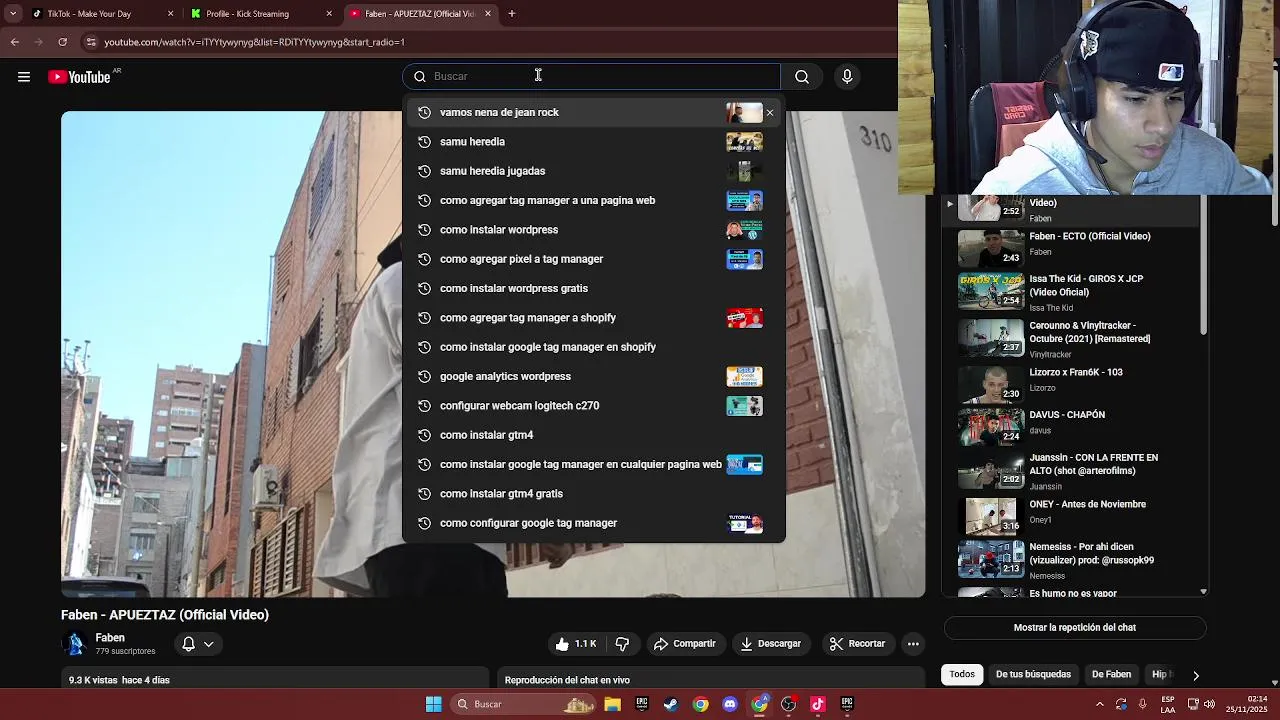Click the magnifier search button beside the search box
The image size is (1280, 720).
[x=802, y=77]
